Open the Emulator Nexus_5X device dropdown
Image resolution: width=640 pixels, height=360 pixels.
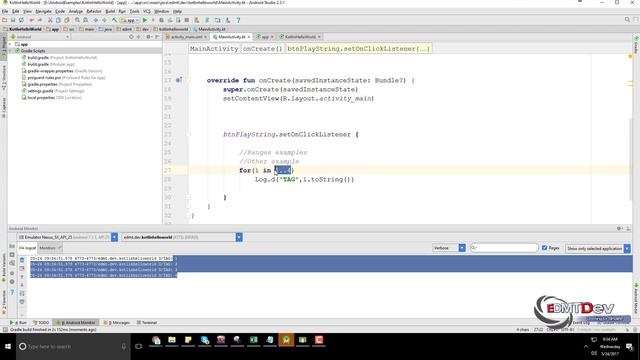pos(67,237)
